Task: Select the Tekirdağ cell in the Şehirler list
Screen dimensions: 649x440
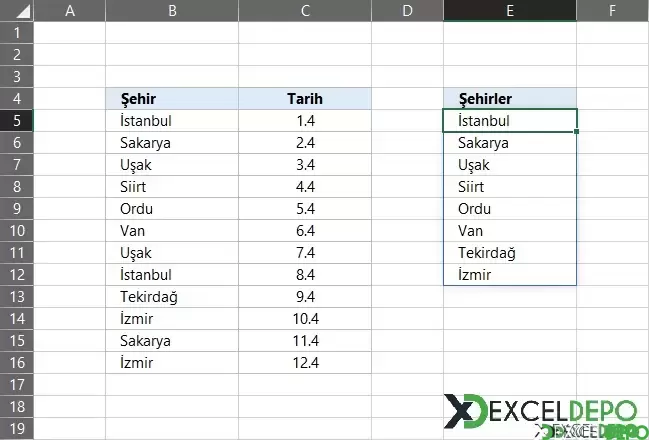Action: (x=510, y=253)
